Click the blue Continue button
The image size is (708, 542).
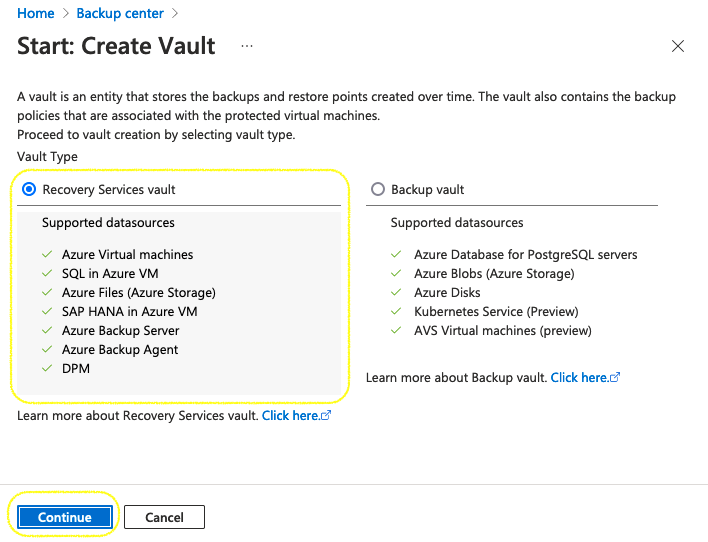click(x=65, y=517)
